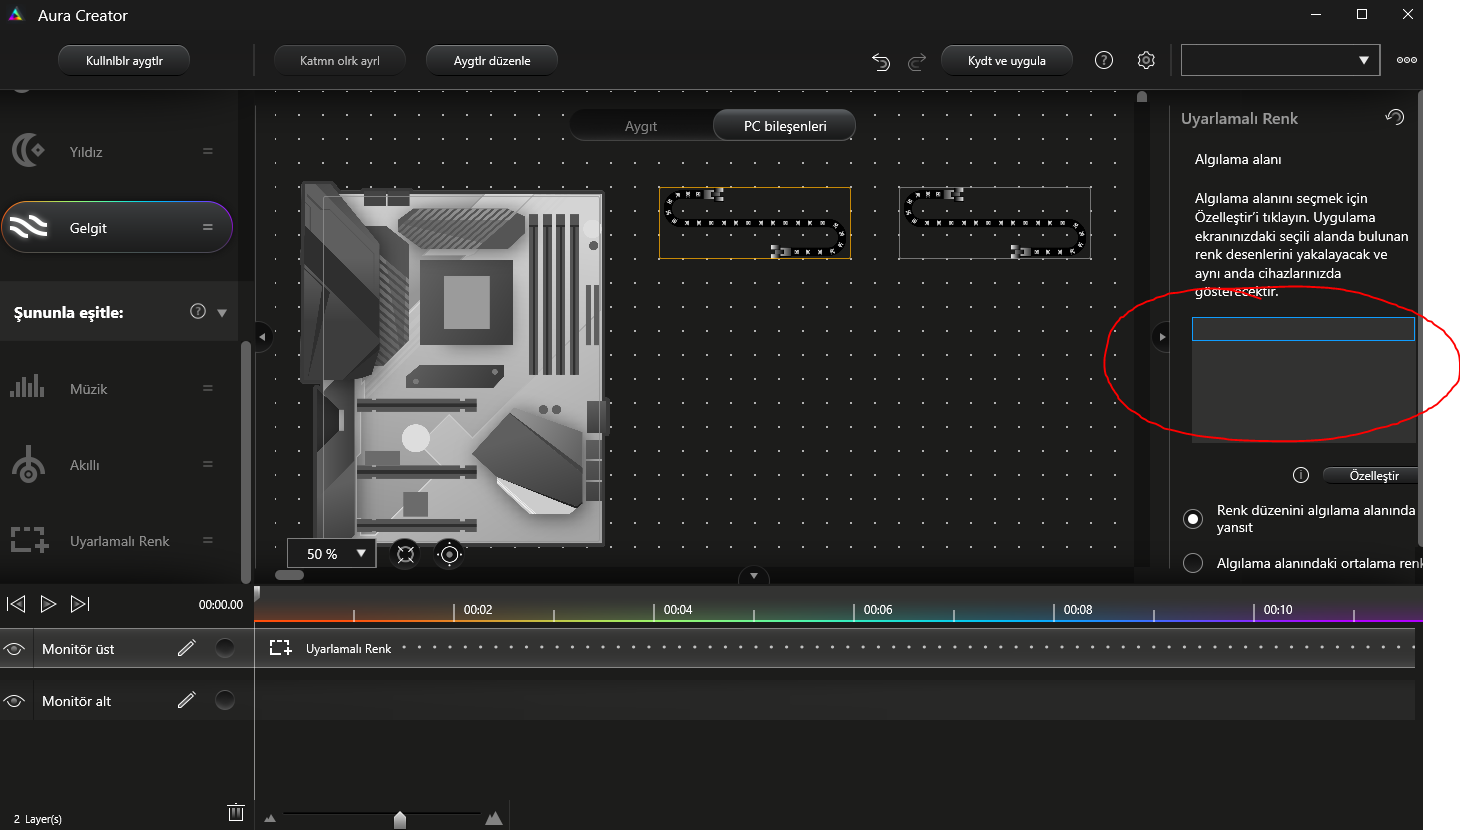
Task: Reset Uyarlamalı Renk settings with the revert icon
Action: pyautogui.click(x=1395, y=117)
